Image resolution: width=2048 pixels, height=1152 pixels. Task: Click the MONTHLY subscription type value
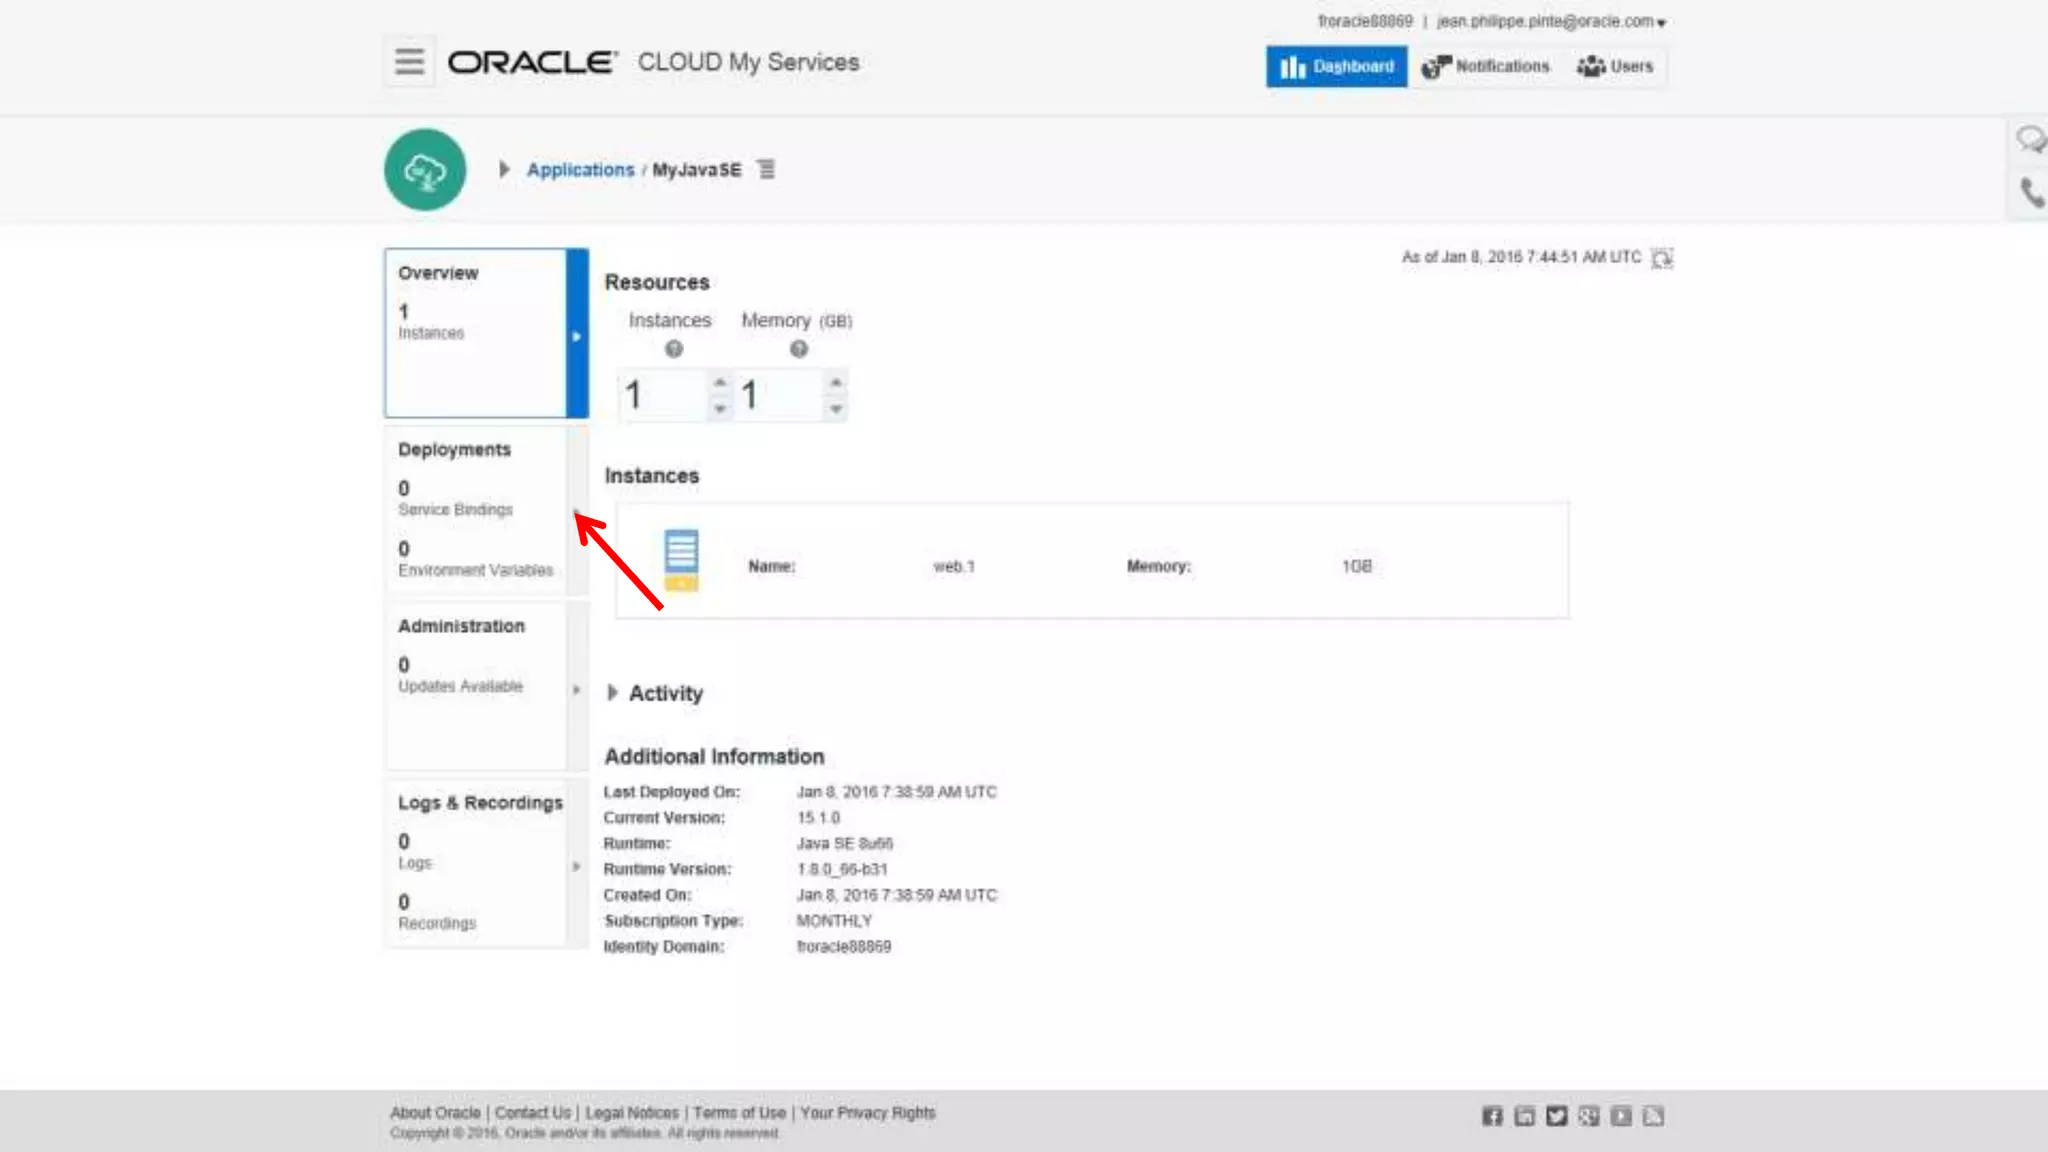(x=834, y=920)
